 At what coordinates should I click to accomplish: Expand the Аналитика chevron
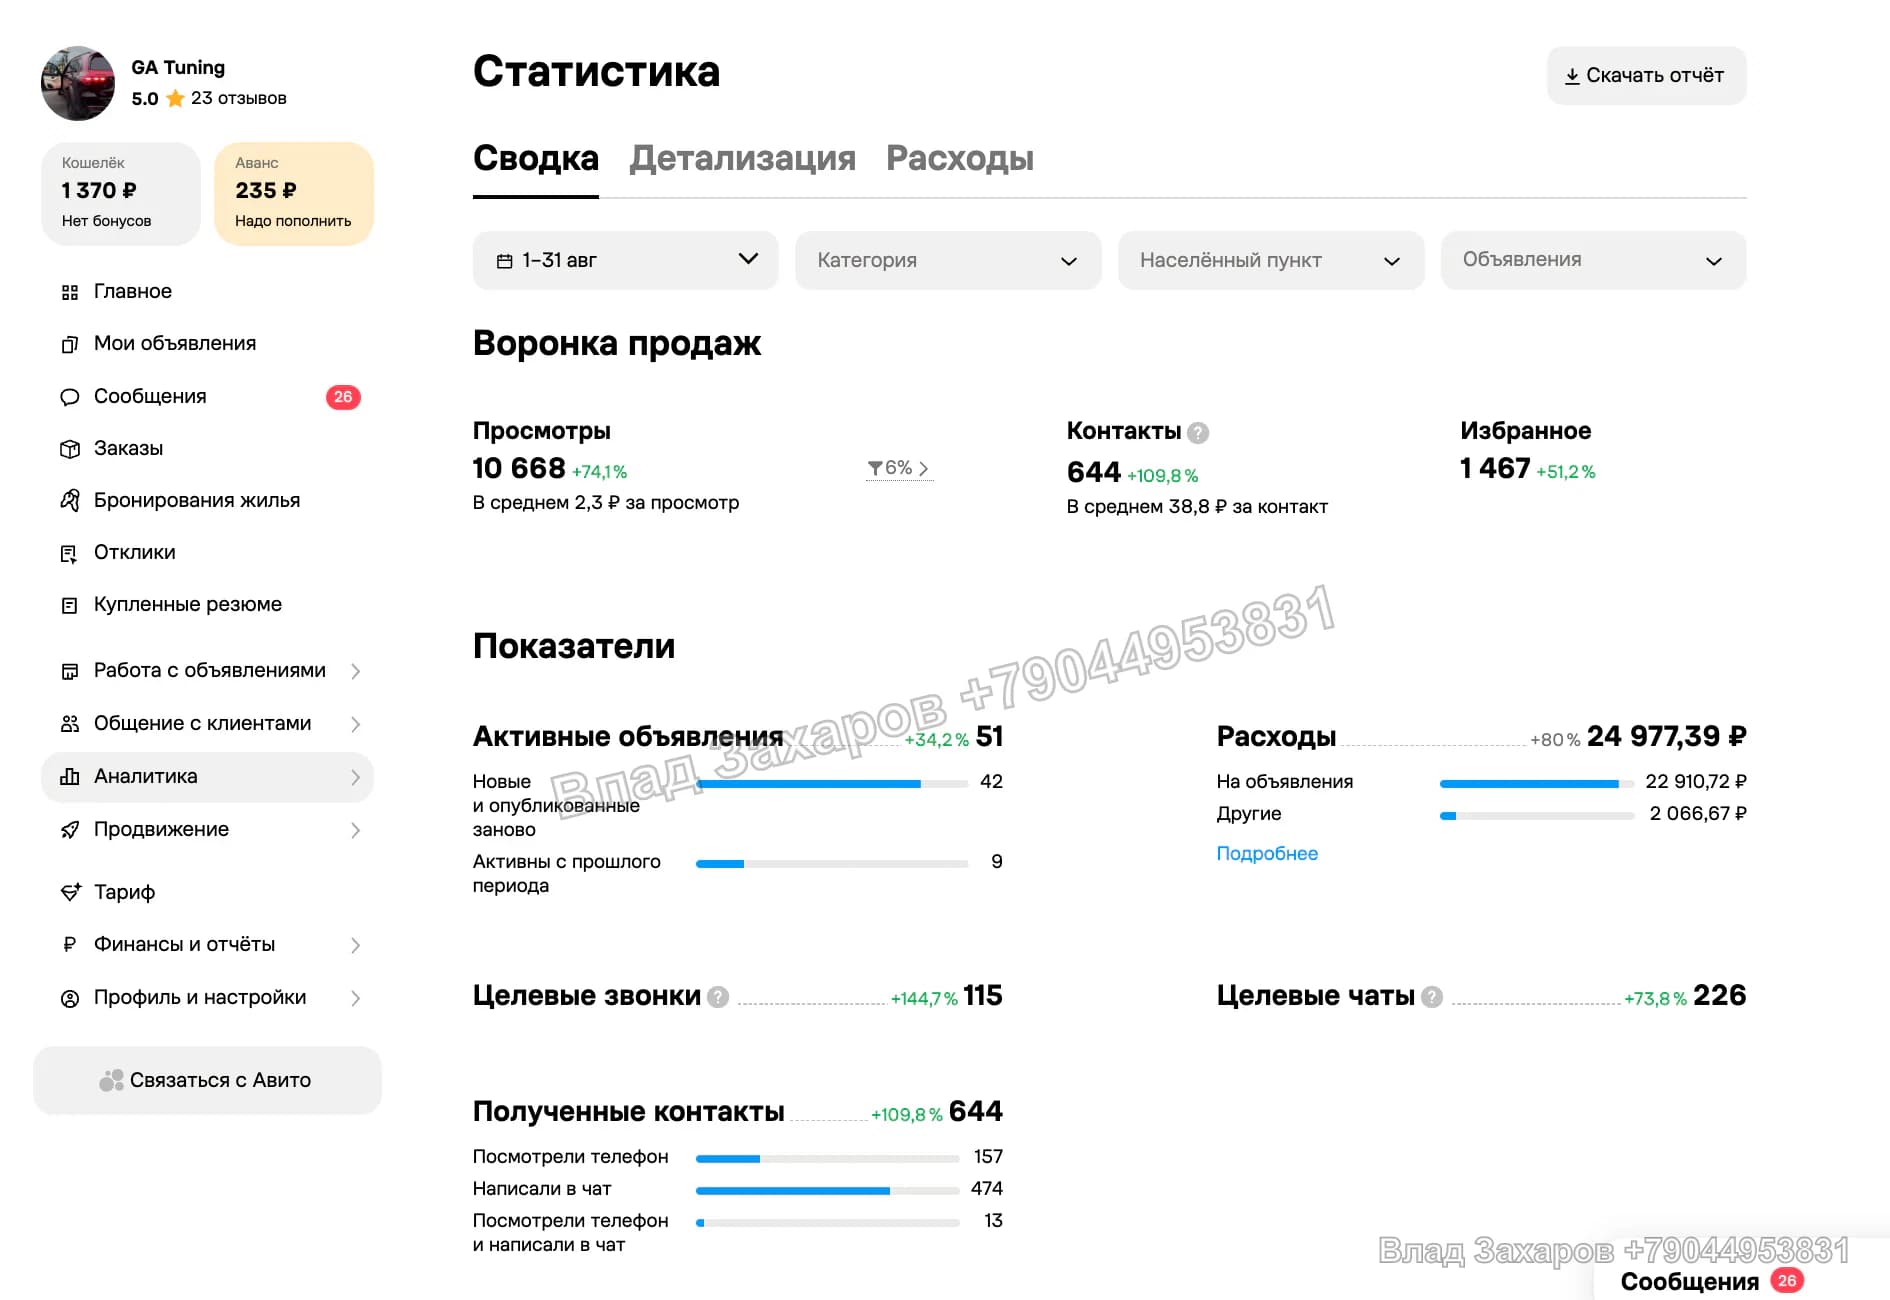pos(355,777)
